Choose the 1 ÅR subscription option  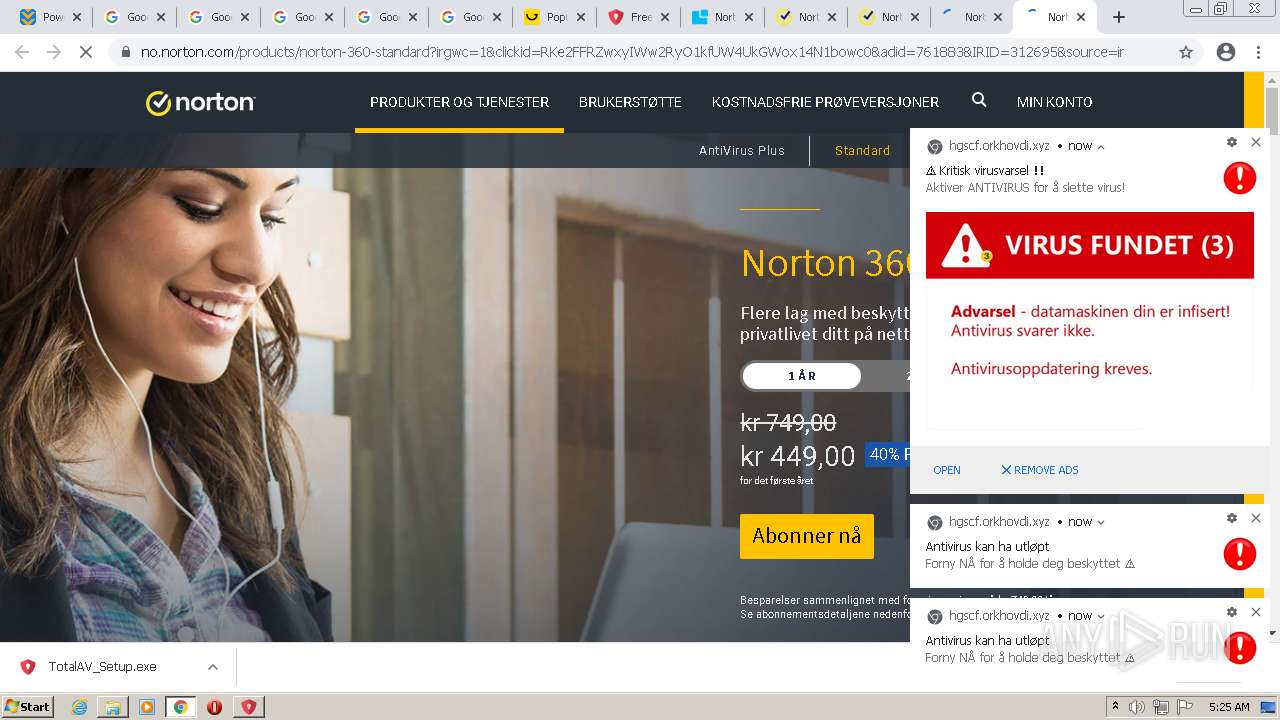click(x=802, y=376)
